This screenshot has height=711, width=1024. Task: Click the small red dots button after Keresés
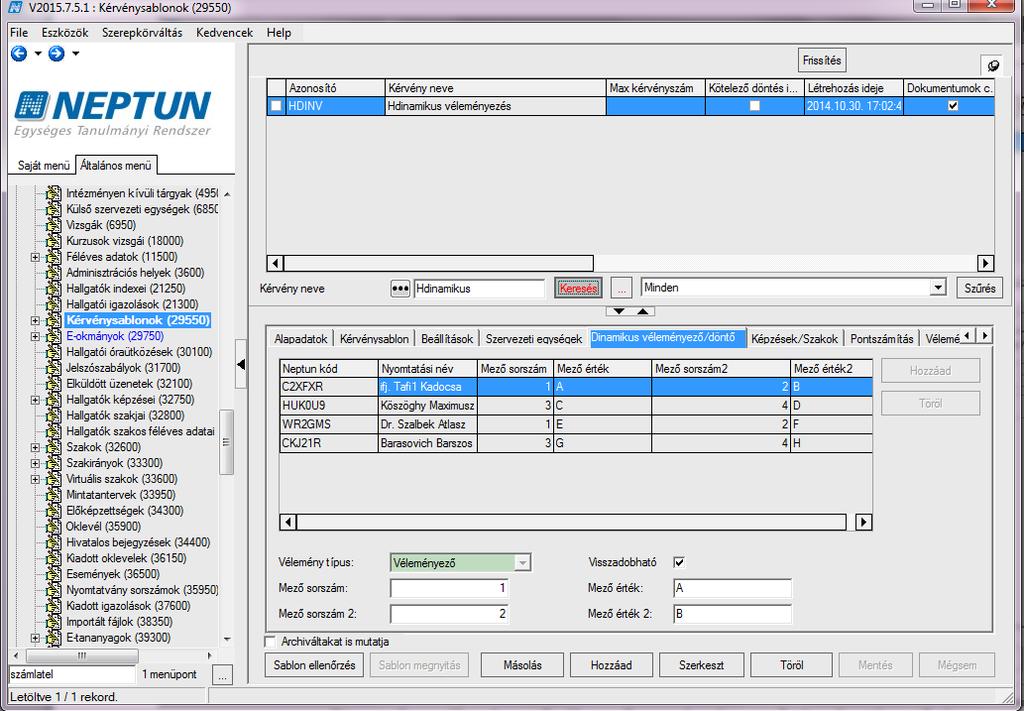point(622,289)
